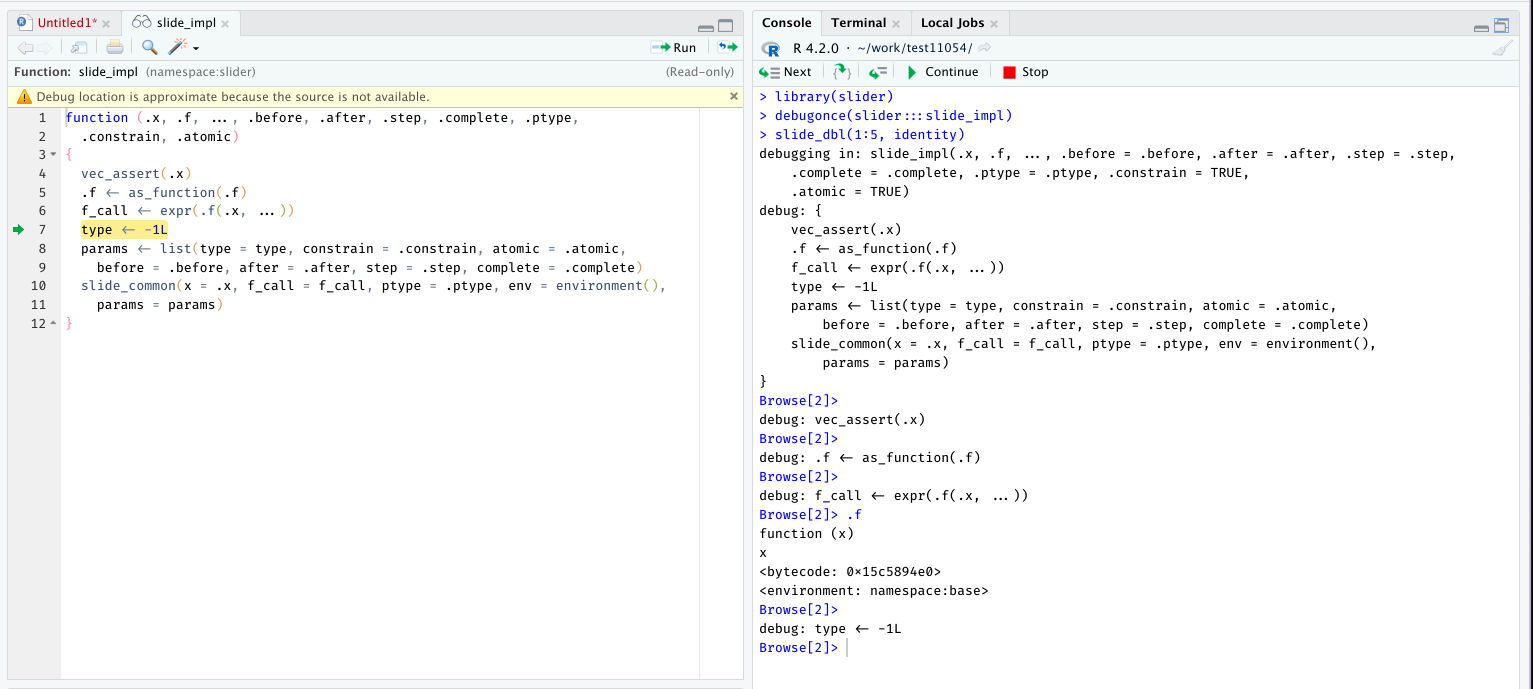Collapse the function body fold at line 3
This screenshot has height=689, width=1533.
pyautogui.click(x=52, y=154)
